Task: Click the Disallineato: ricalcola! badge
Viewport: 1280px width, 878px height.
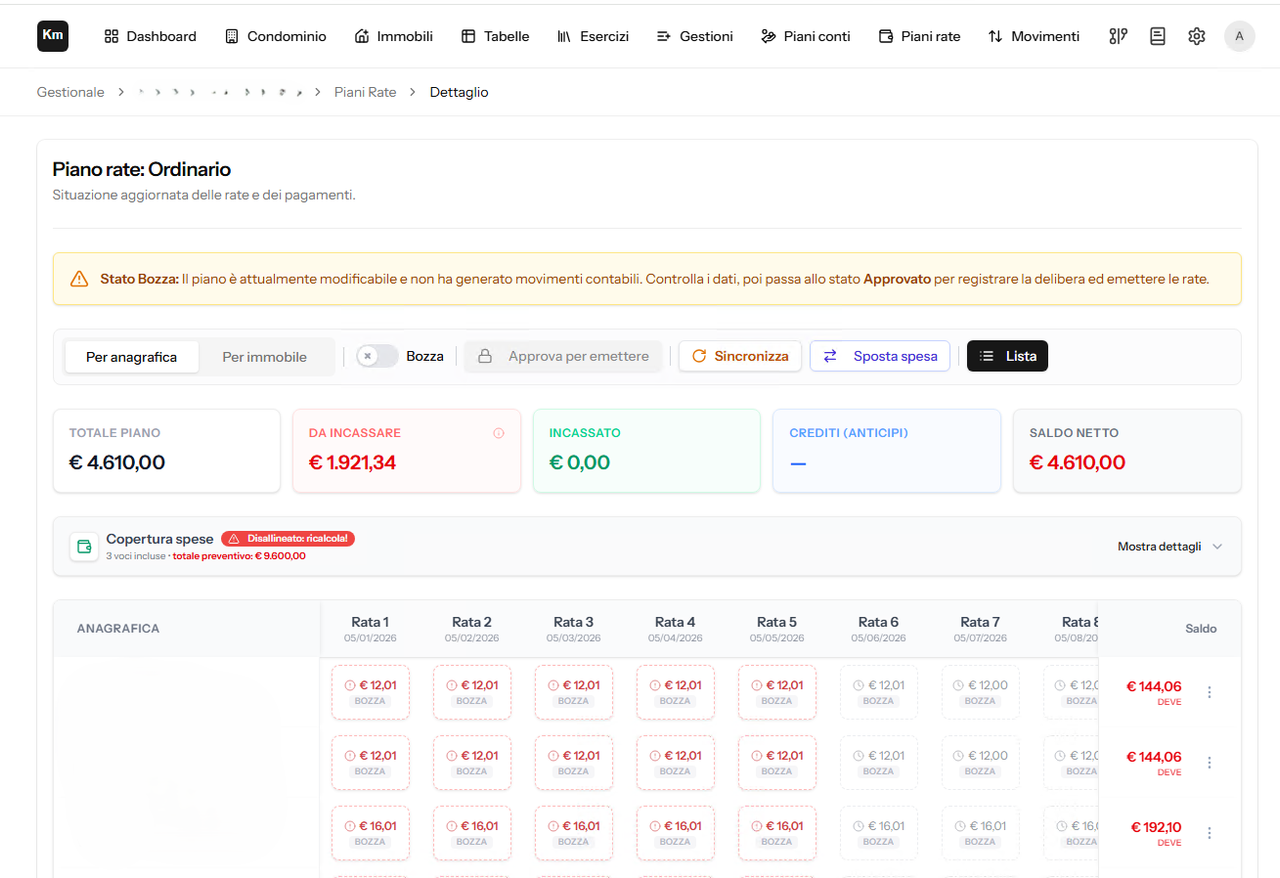Action: coord(288,538)
